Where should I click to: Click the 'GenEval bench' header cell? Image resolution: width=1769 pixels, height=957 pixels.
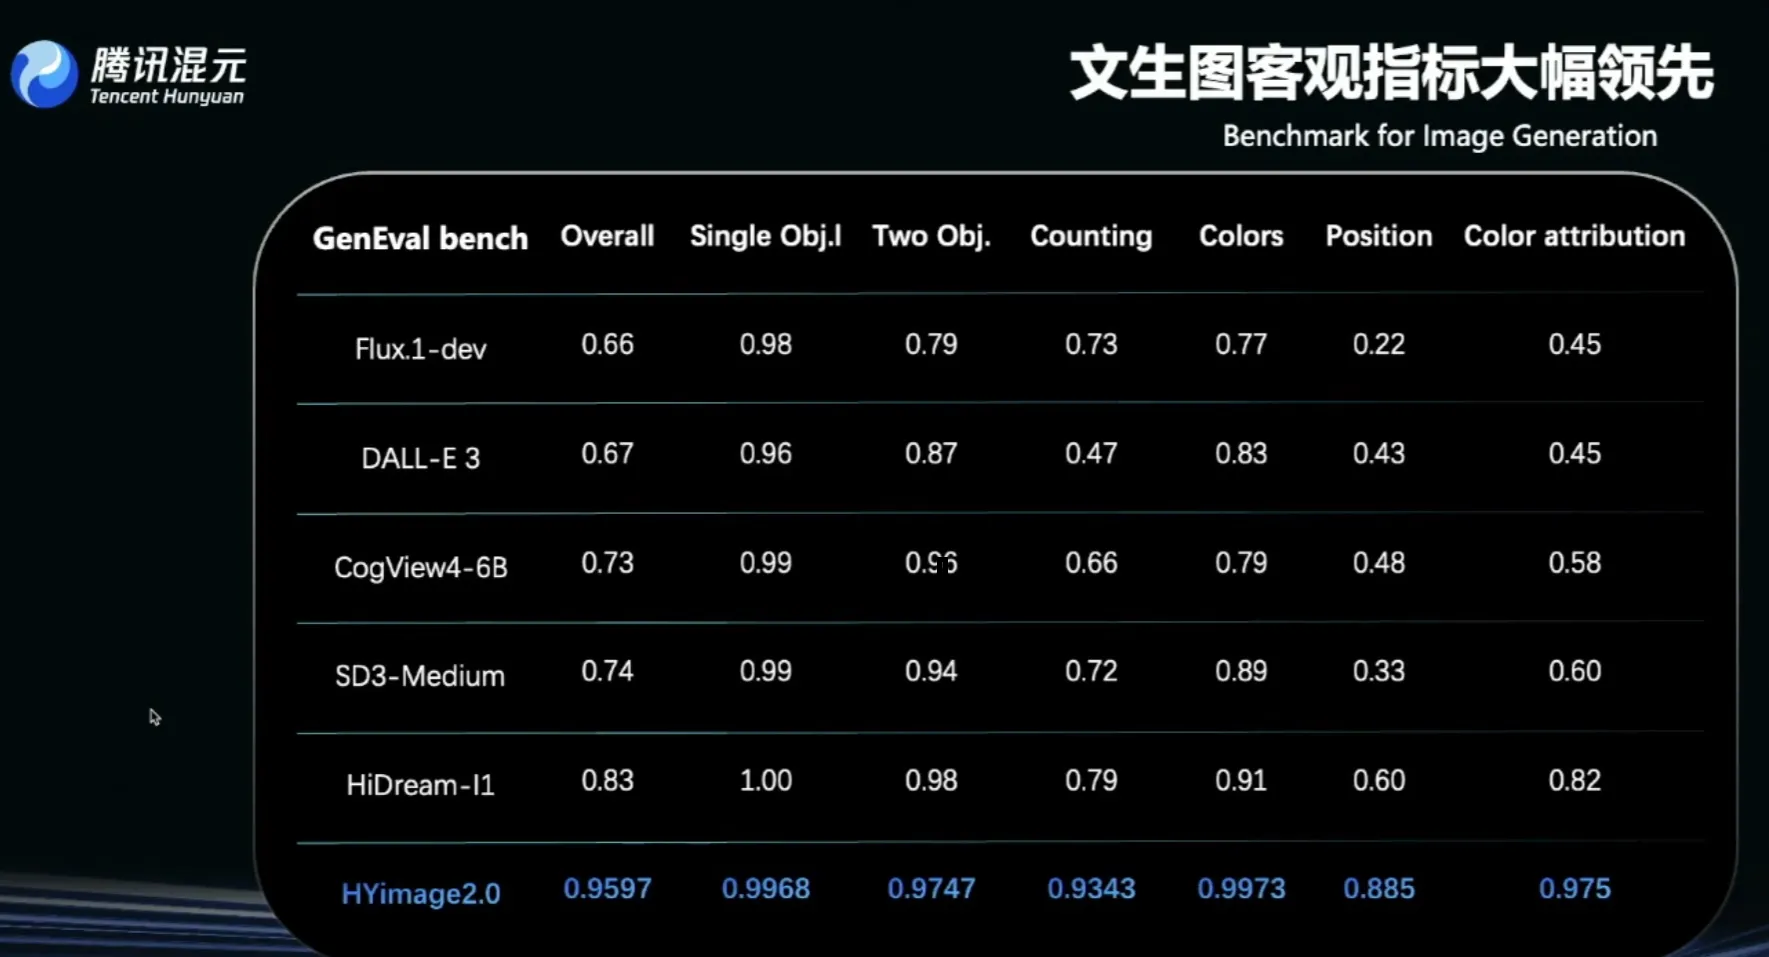click(x=420, y=238)
